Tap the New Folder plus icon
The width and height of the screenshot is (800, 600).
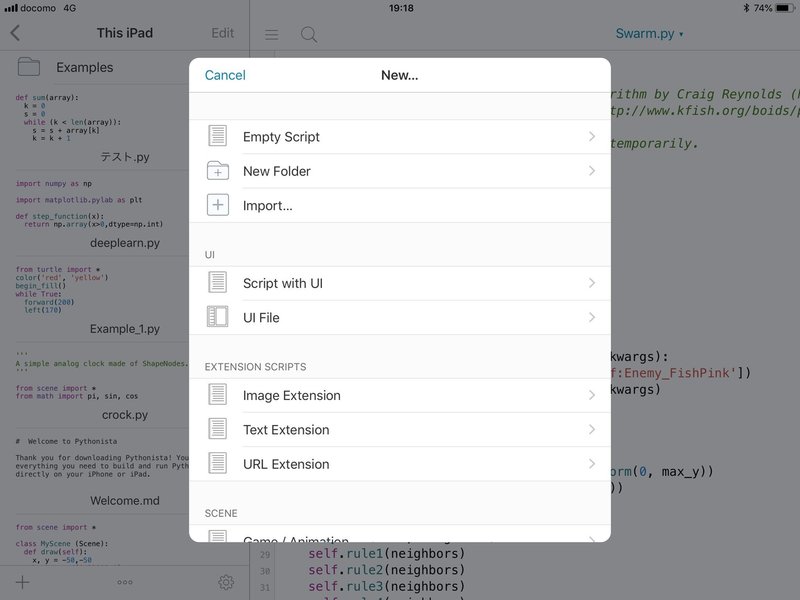coord(218,171)
